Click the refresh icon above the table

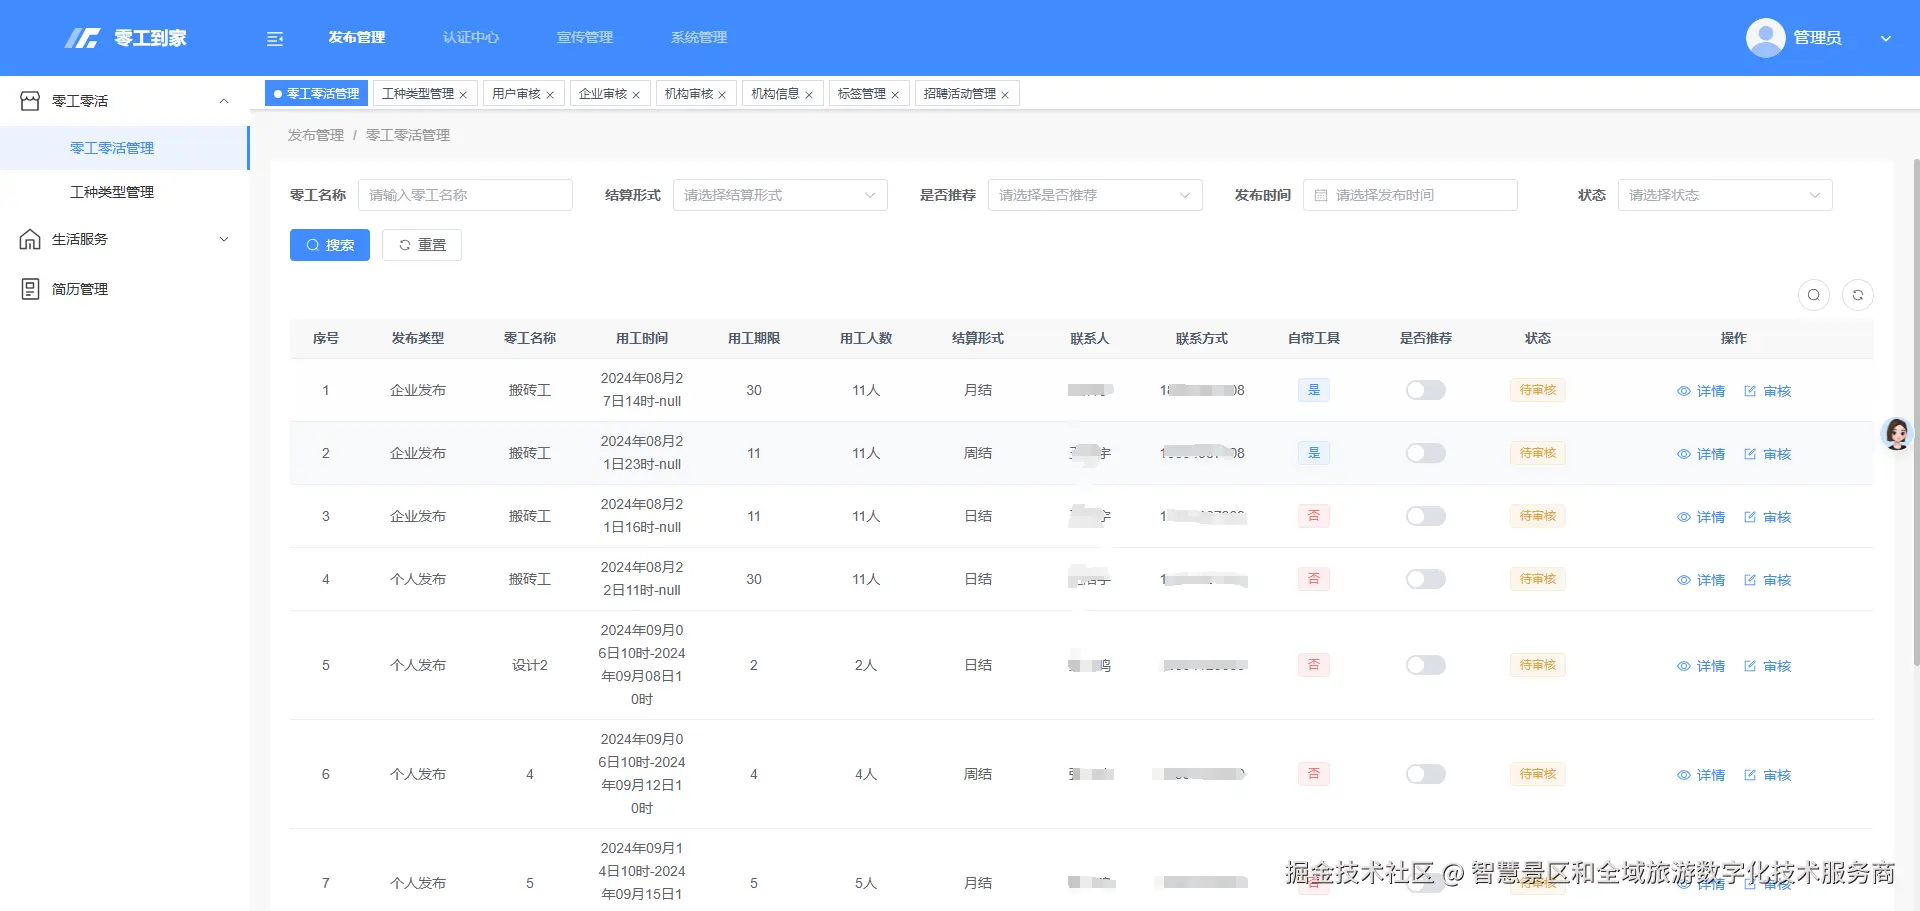(x=1859, y=295)
